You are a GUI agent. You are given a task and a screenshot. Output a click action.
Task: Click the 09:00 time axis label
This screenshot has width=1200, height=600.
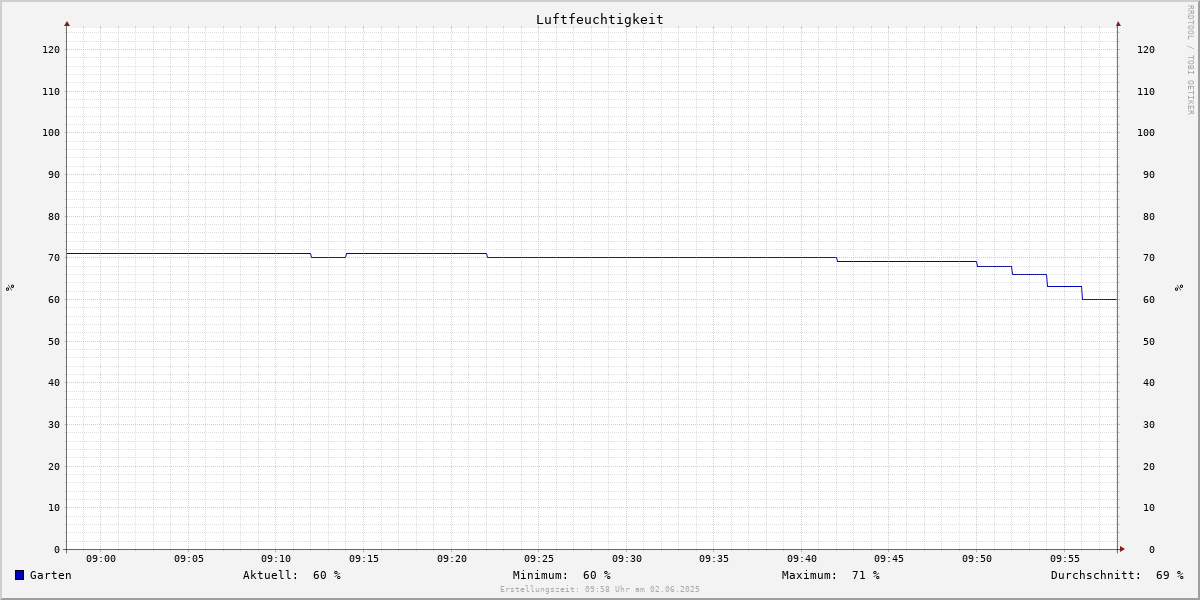click(x=101, y=559)
